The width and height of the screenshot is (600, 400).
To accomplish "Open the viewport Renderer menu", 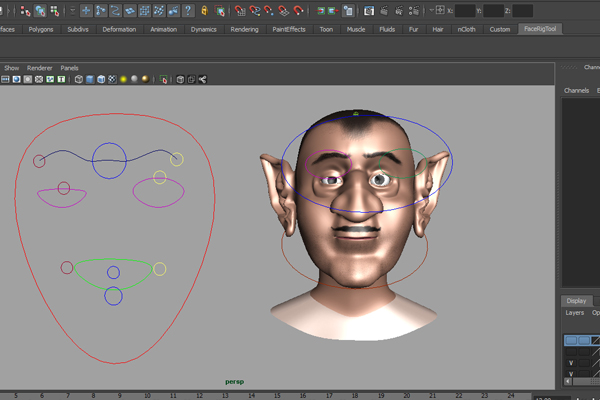I will (x=39, y=68).
